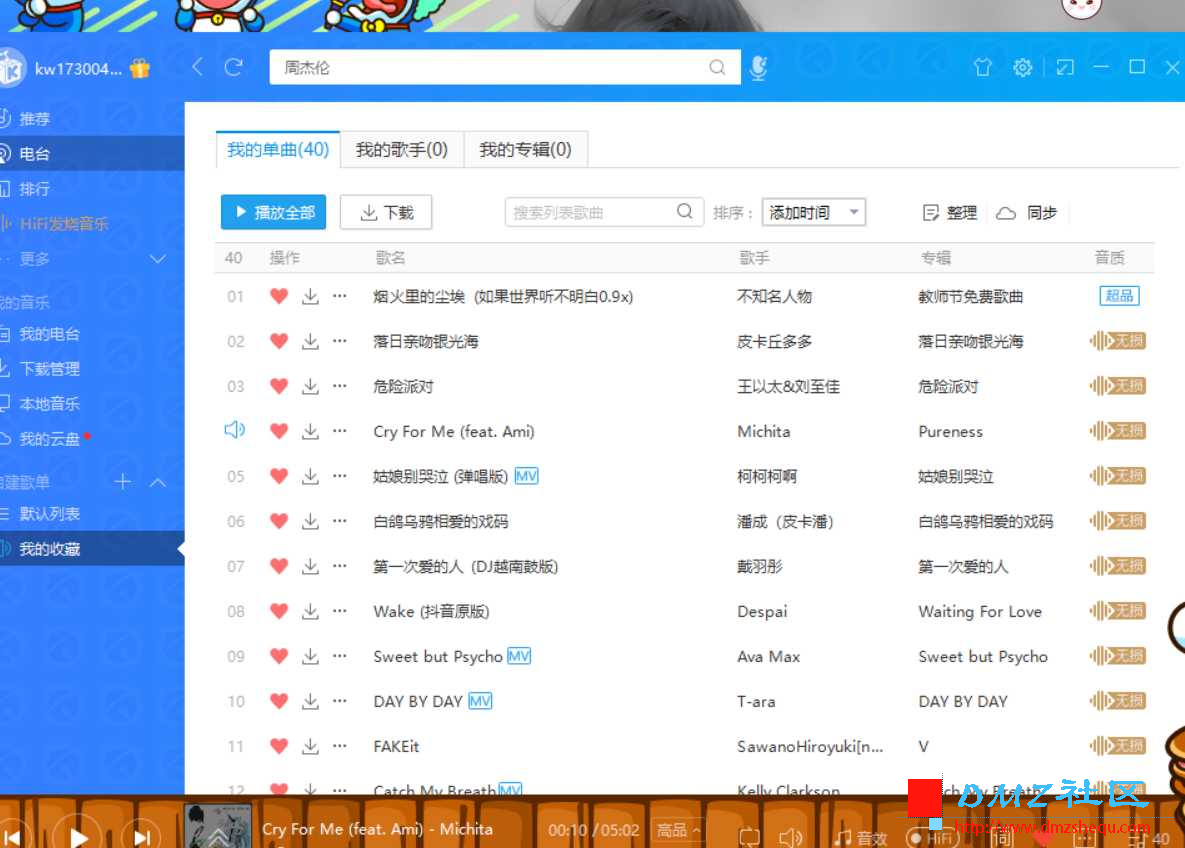Toggle heart for DAY BY DAY
Screen dimensions: 1185x848
pyautogui.click(x=279, y=701)
